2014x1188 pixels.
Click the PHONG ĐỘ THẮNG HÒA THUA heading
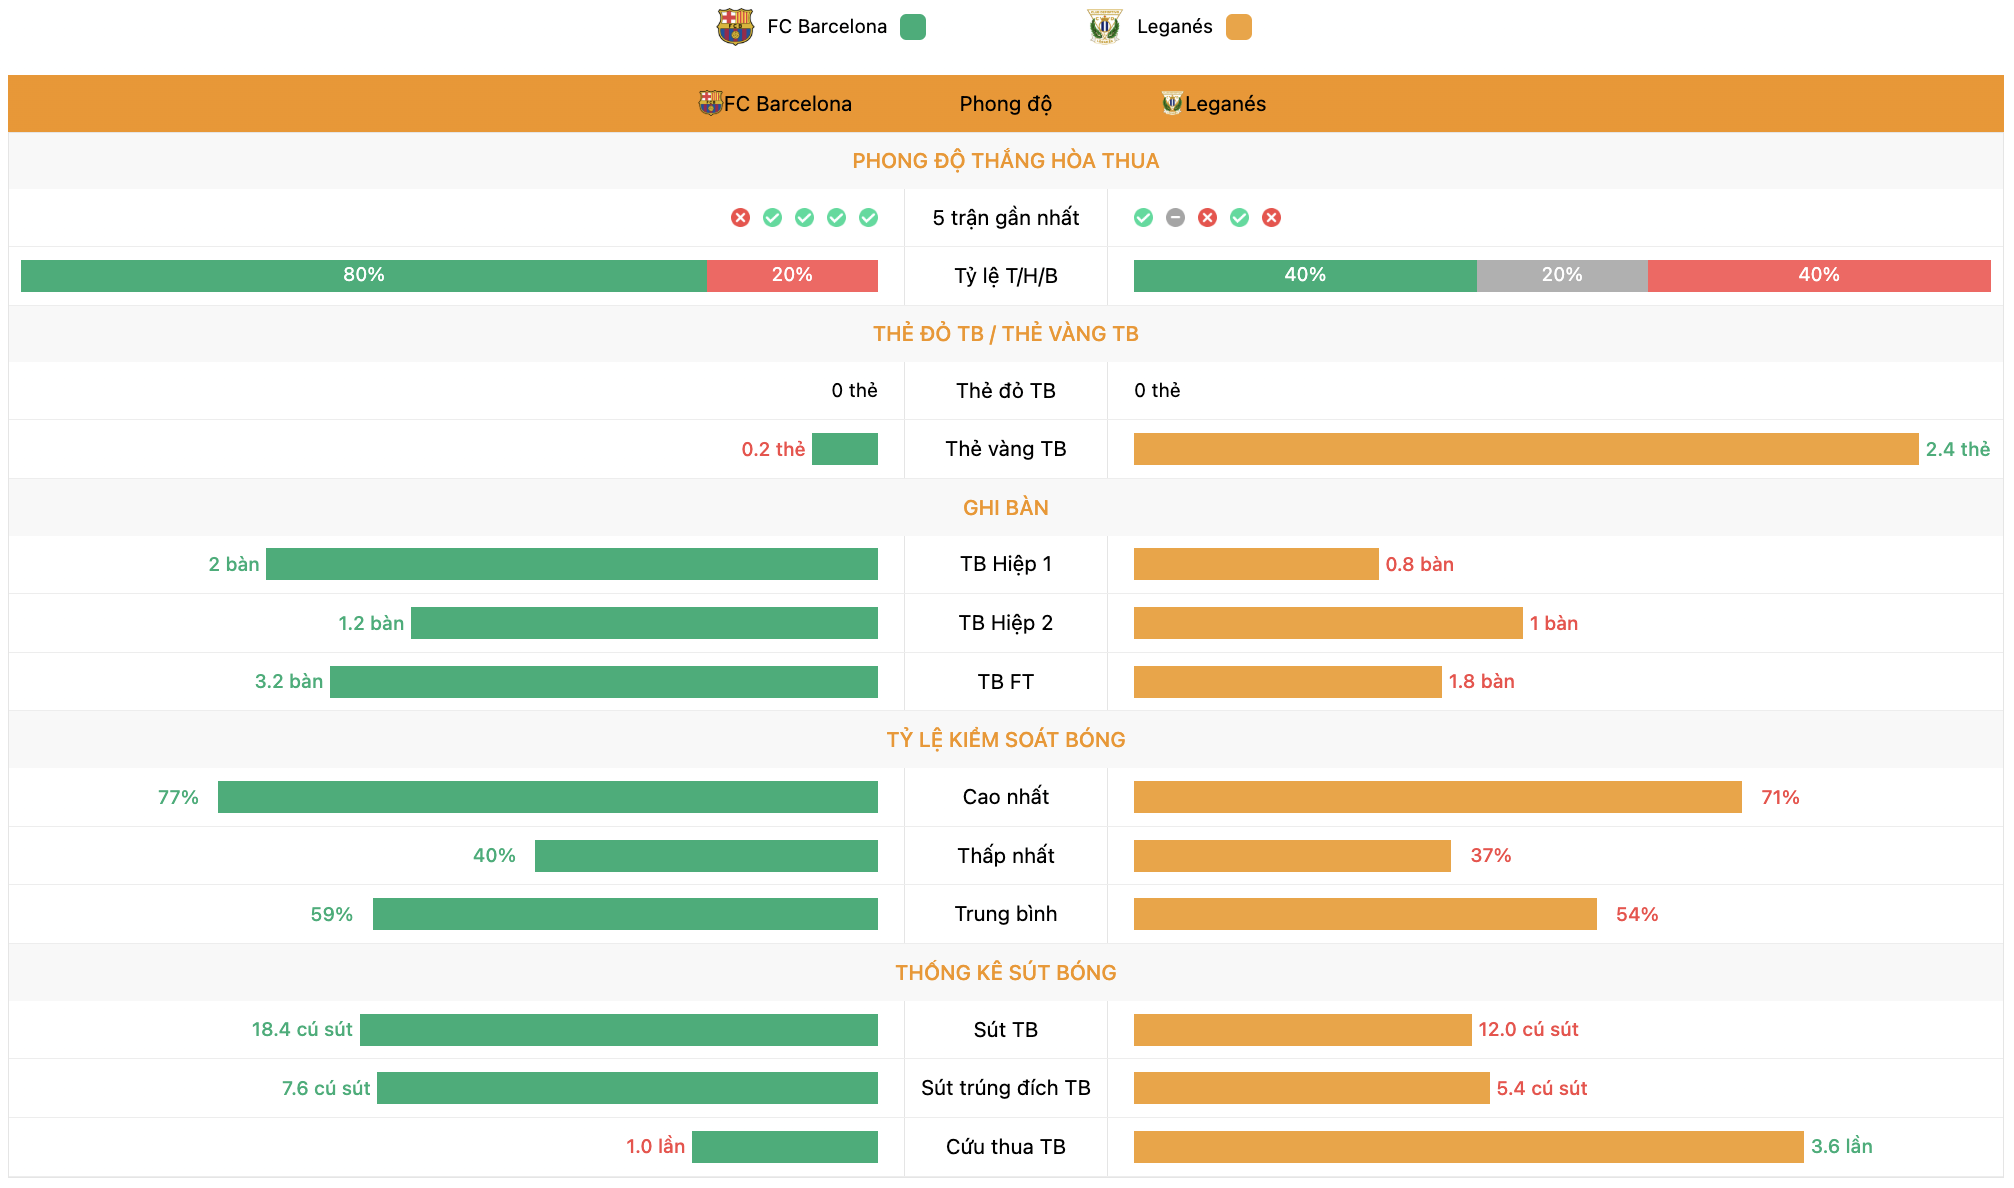pos(1006,161)
